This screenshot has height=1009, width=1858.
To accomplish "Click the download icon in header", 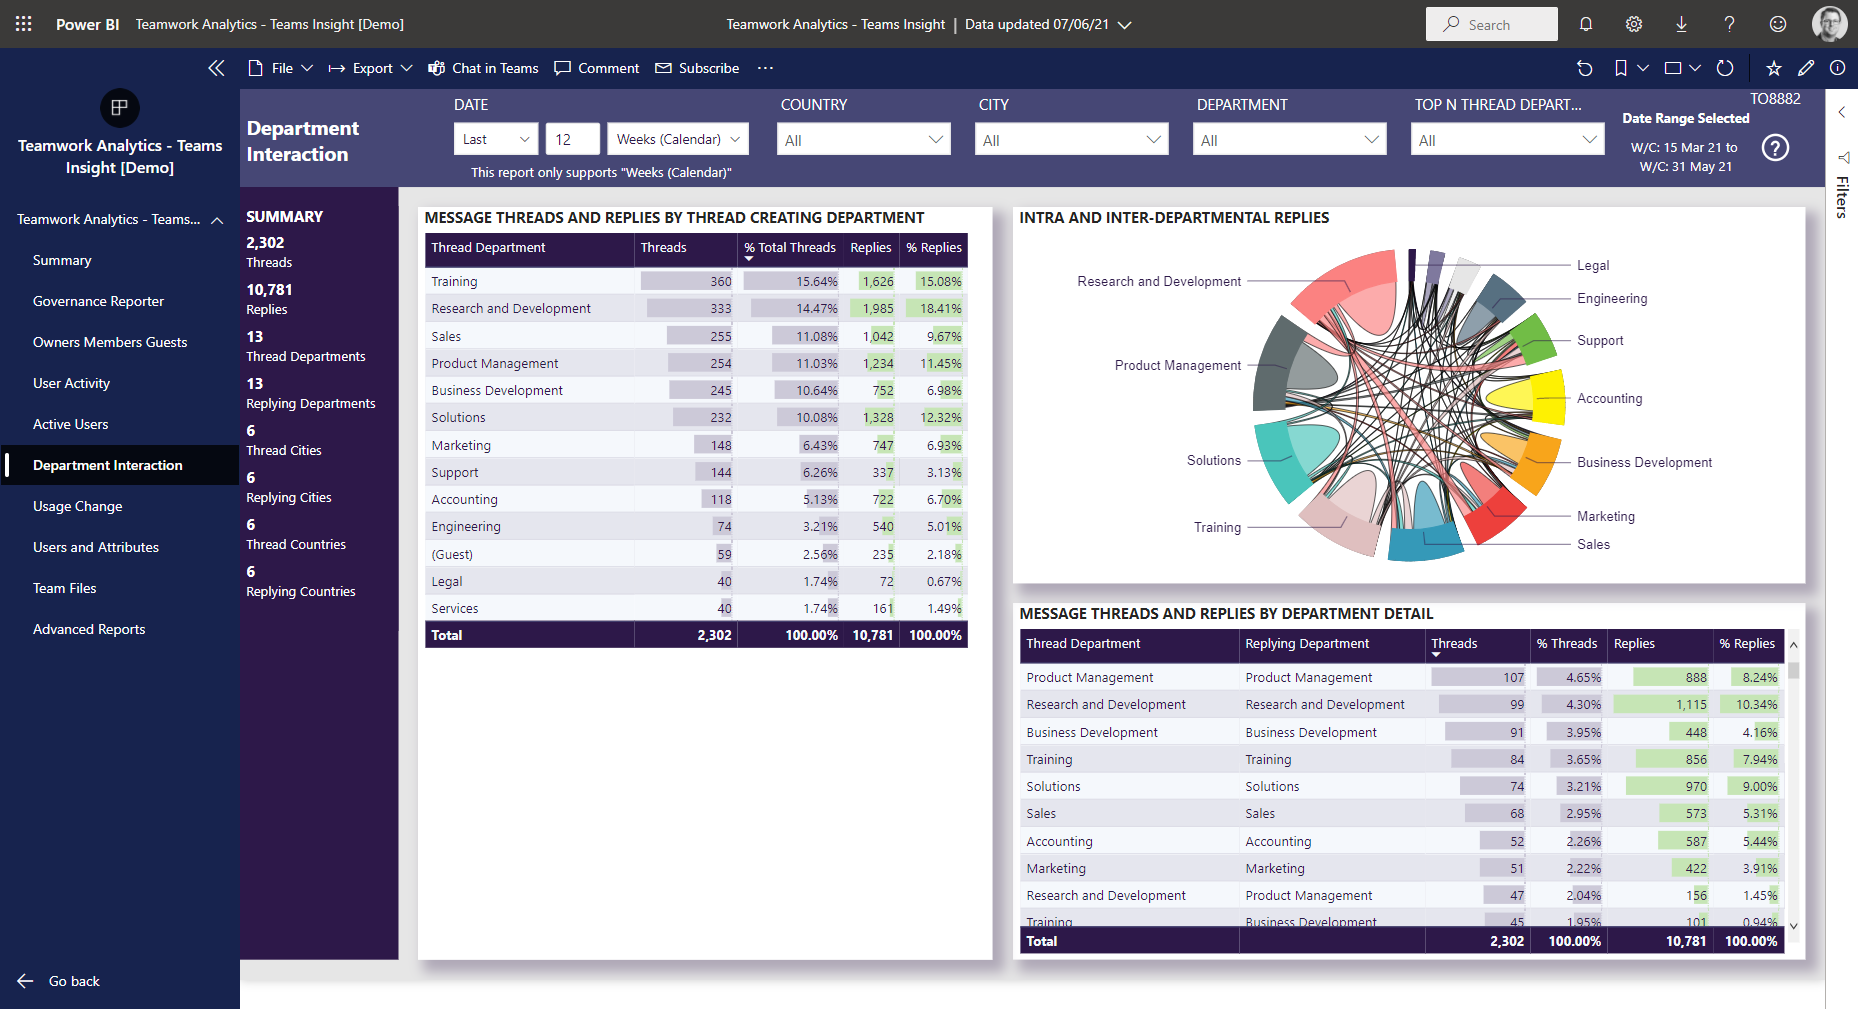I will pos(1682,24).
